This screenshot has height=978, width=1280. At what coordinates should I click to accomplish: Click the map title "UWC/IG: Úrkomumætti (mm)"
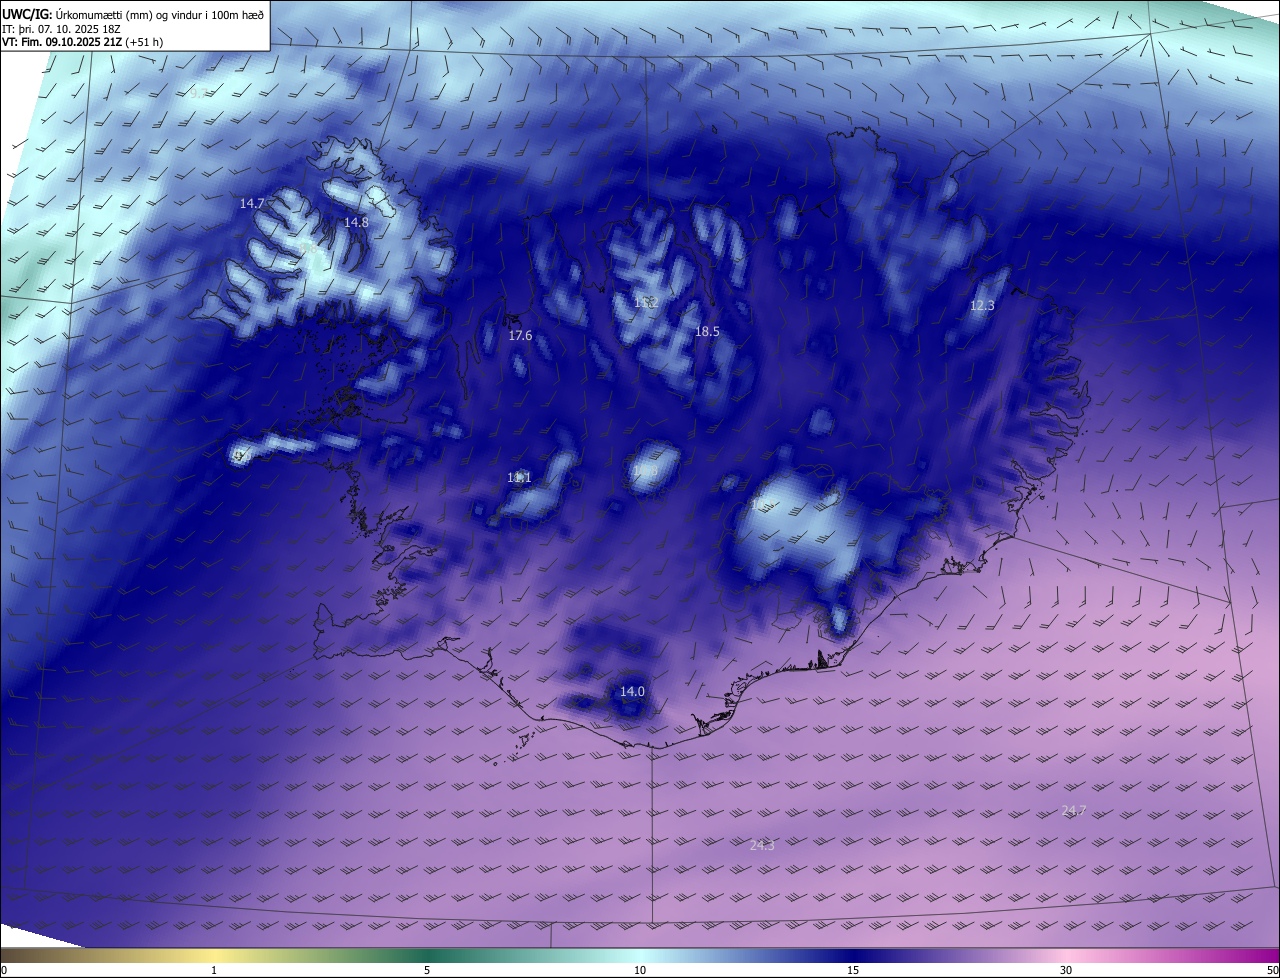point(77,14)
